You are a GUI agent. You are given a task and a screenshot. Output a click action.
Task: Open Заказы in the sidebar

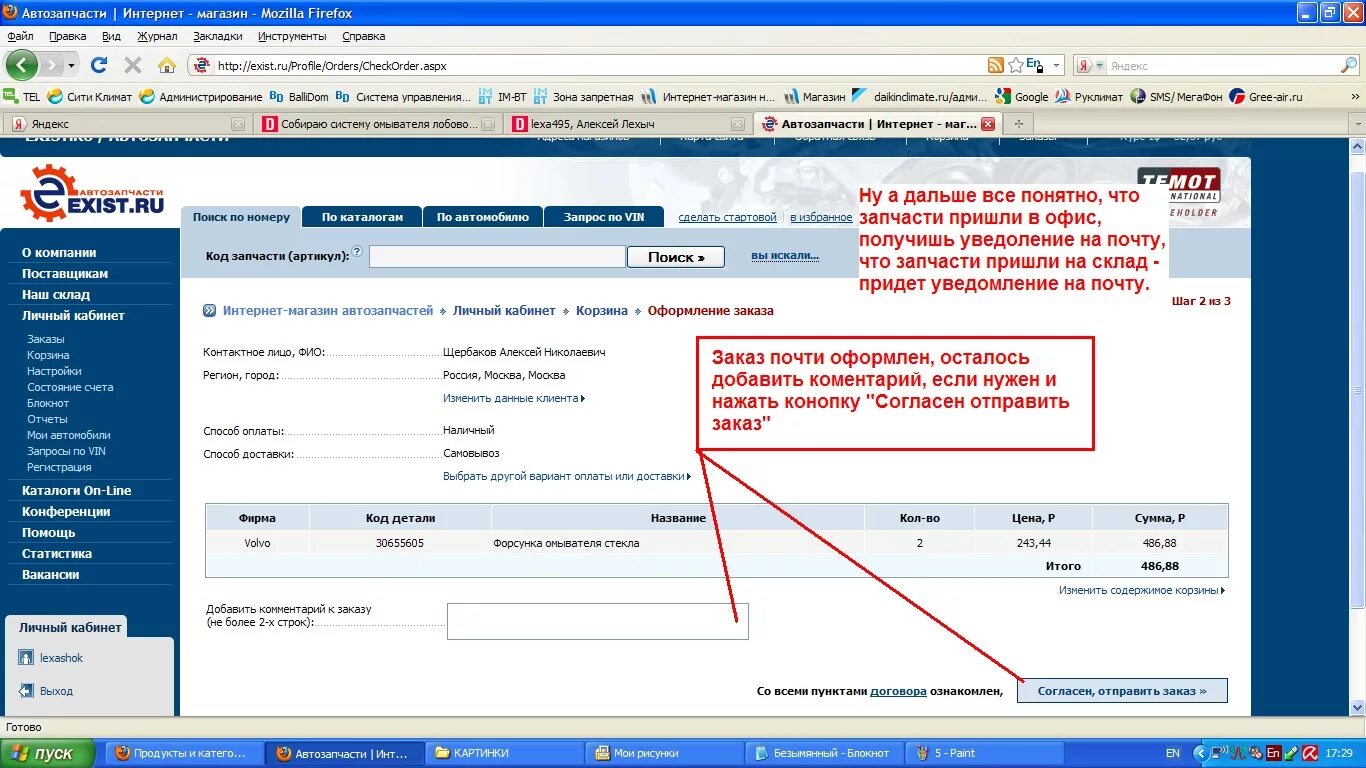click(x=45, y=339)
